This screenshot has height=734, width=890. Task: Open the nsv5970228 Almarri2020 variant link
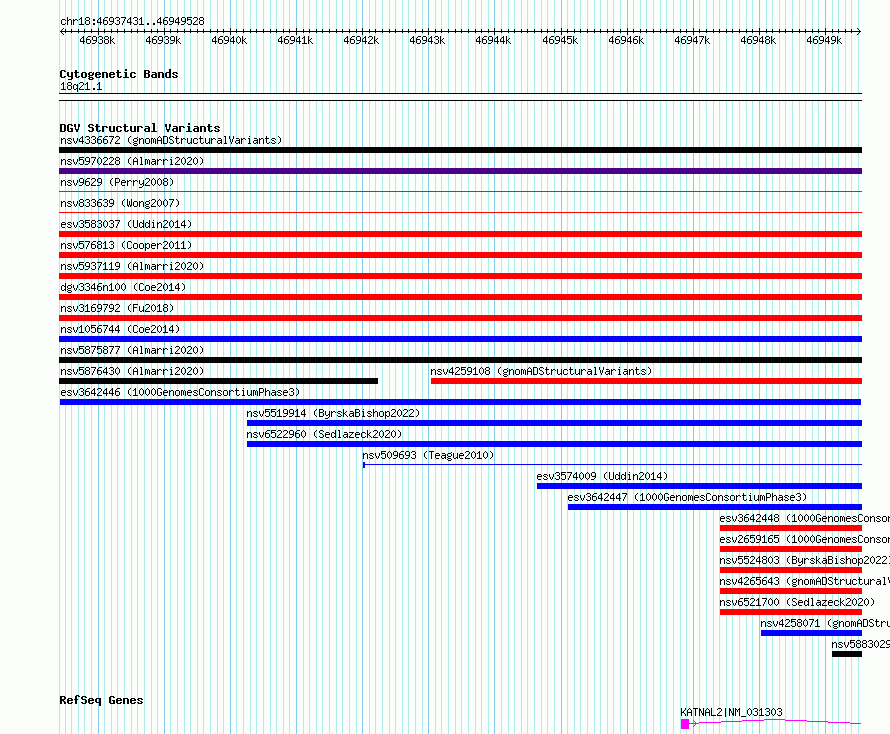pyautogui.click(x=132, y=161)
